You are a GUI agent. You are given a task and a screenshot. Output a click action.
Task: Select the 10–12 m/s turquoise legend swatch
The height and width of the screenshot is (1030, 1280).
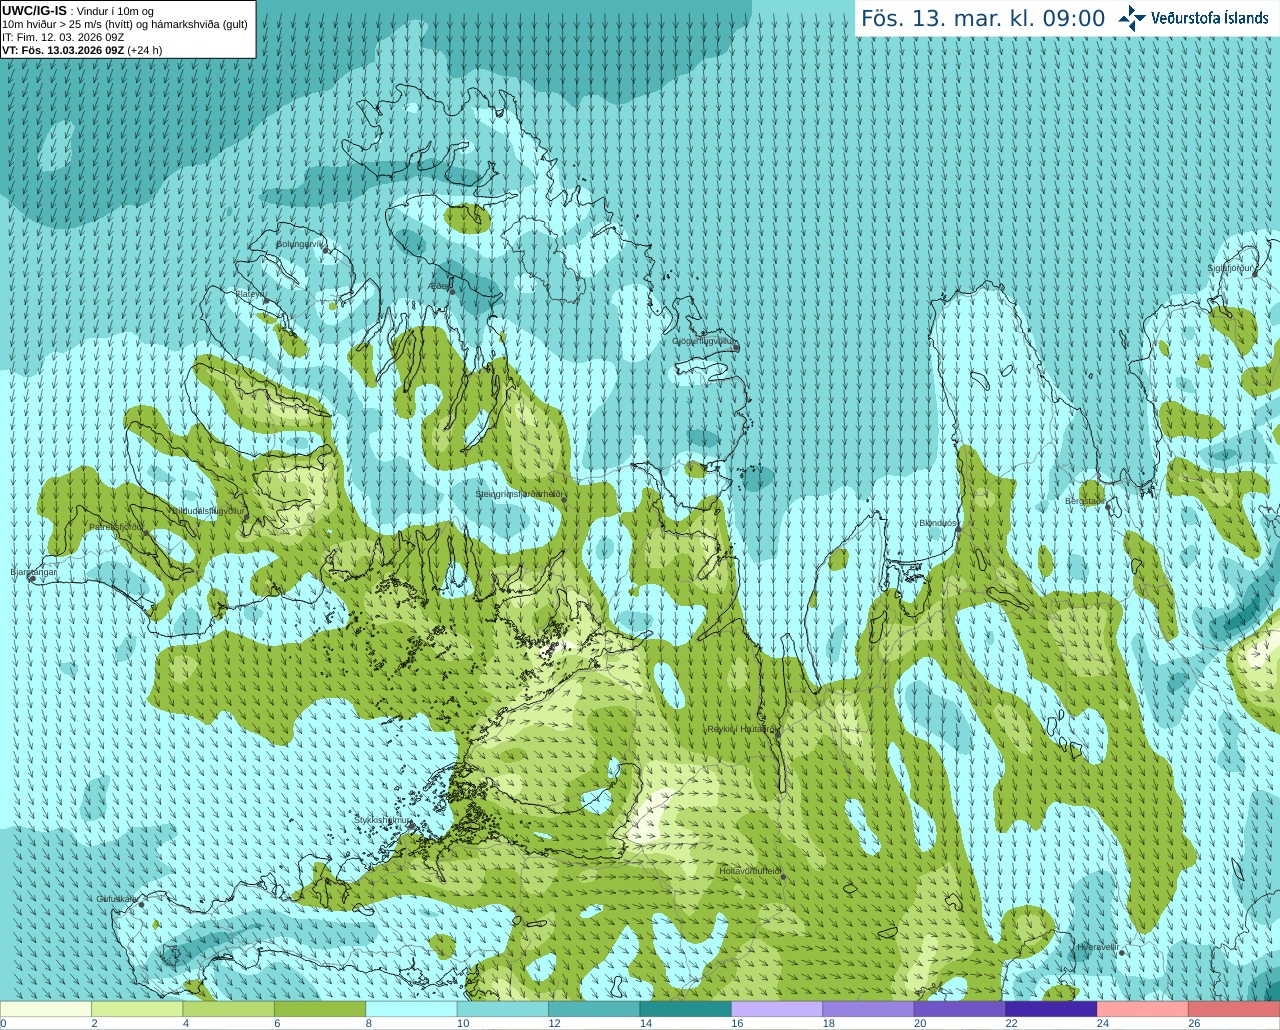503,1009
